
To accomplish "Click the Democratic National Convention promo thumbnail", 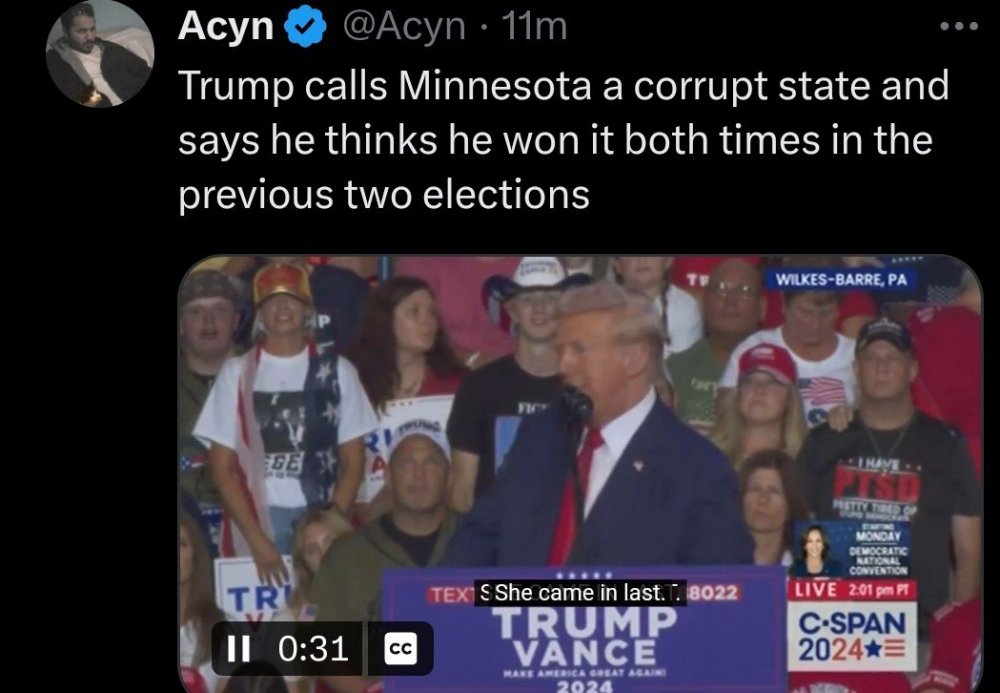I will [853, 549].
